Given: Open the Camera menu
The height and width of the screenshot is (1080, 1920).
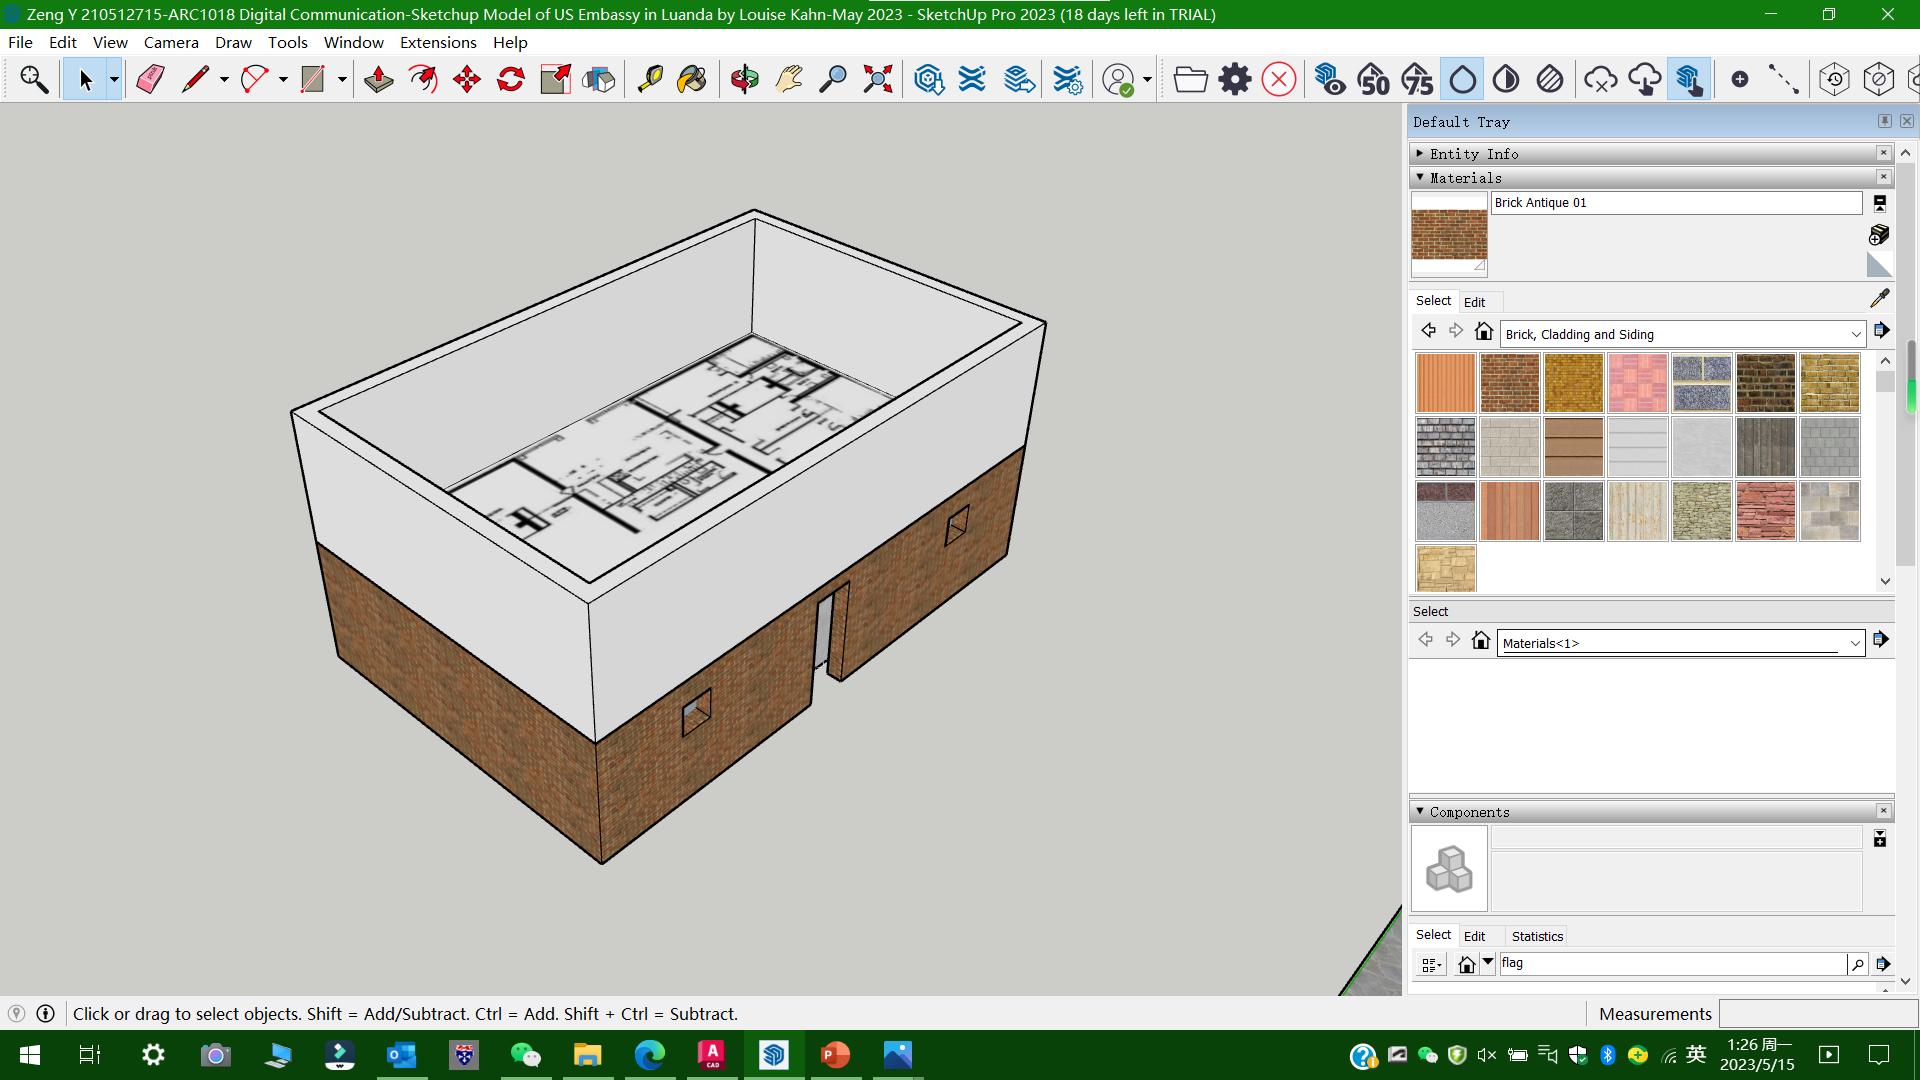Looking at the screenshot, I should pos(170,42).
